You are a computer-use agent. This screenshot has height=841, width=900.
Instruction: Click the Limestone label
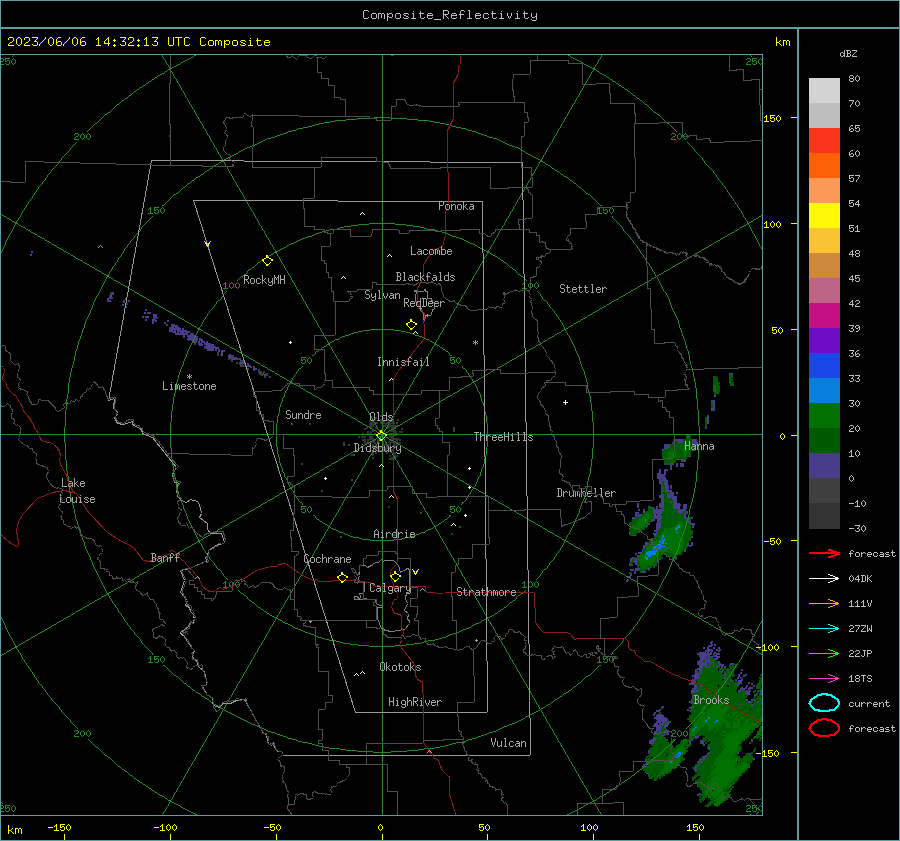coord(189,386)
